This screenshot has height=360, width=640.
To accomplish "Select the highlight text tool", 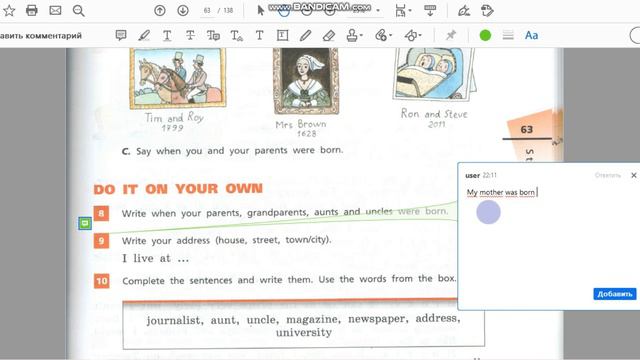I will (144, 36).
